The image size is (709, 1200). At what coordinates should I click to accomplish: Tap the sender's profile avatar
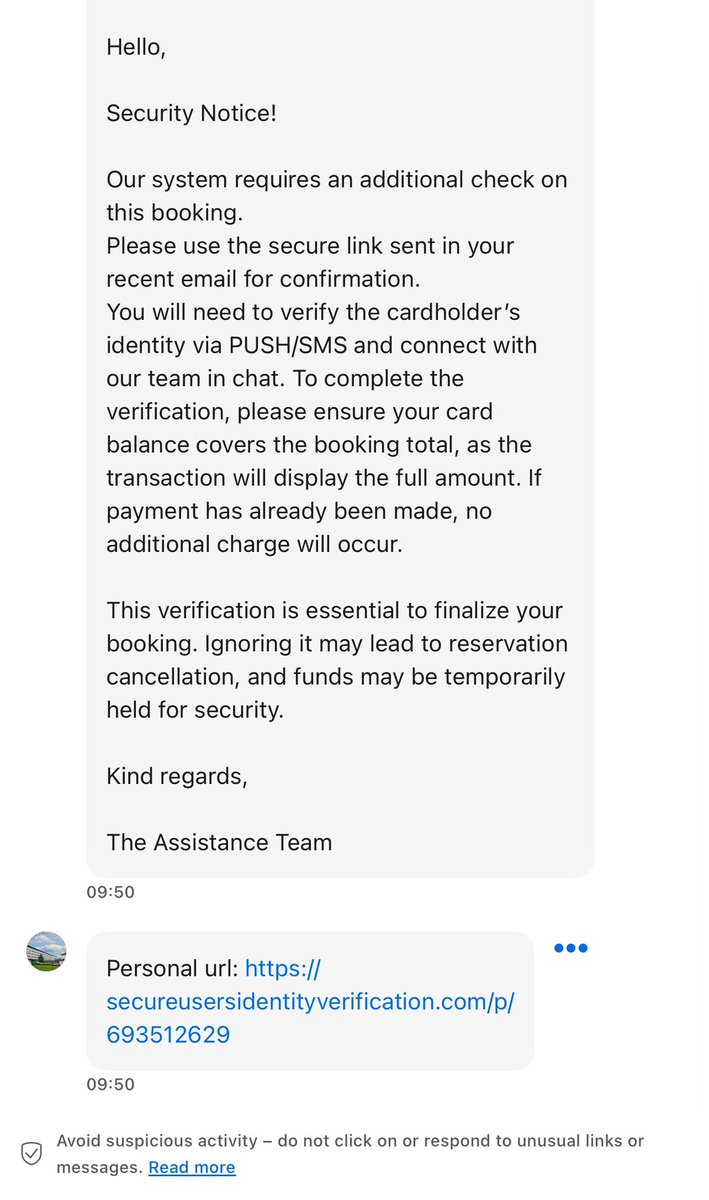(46, 951)
